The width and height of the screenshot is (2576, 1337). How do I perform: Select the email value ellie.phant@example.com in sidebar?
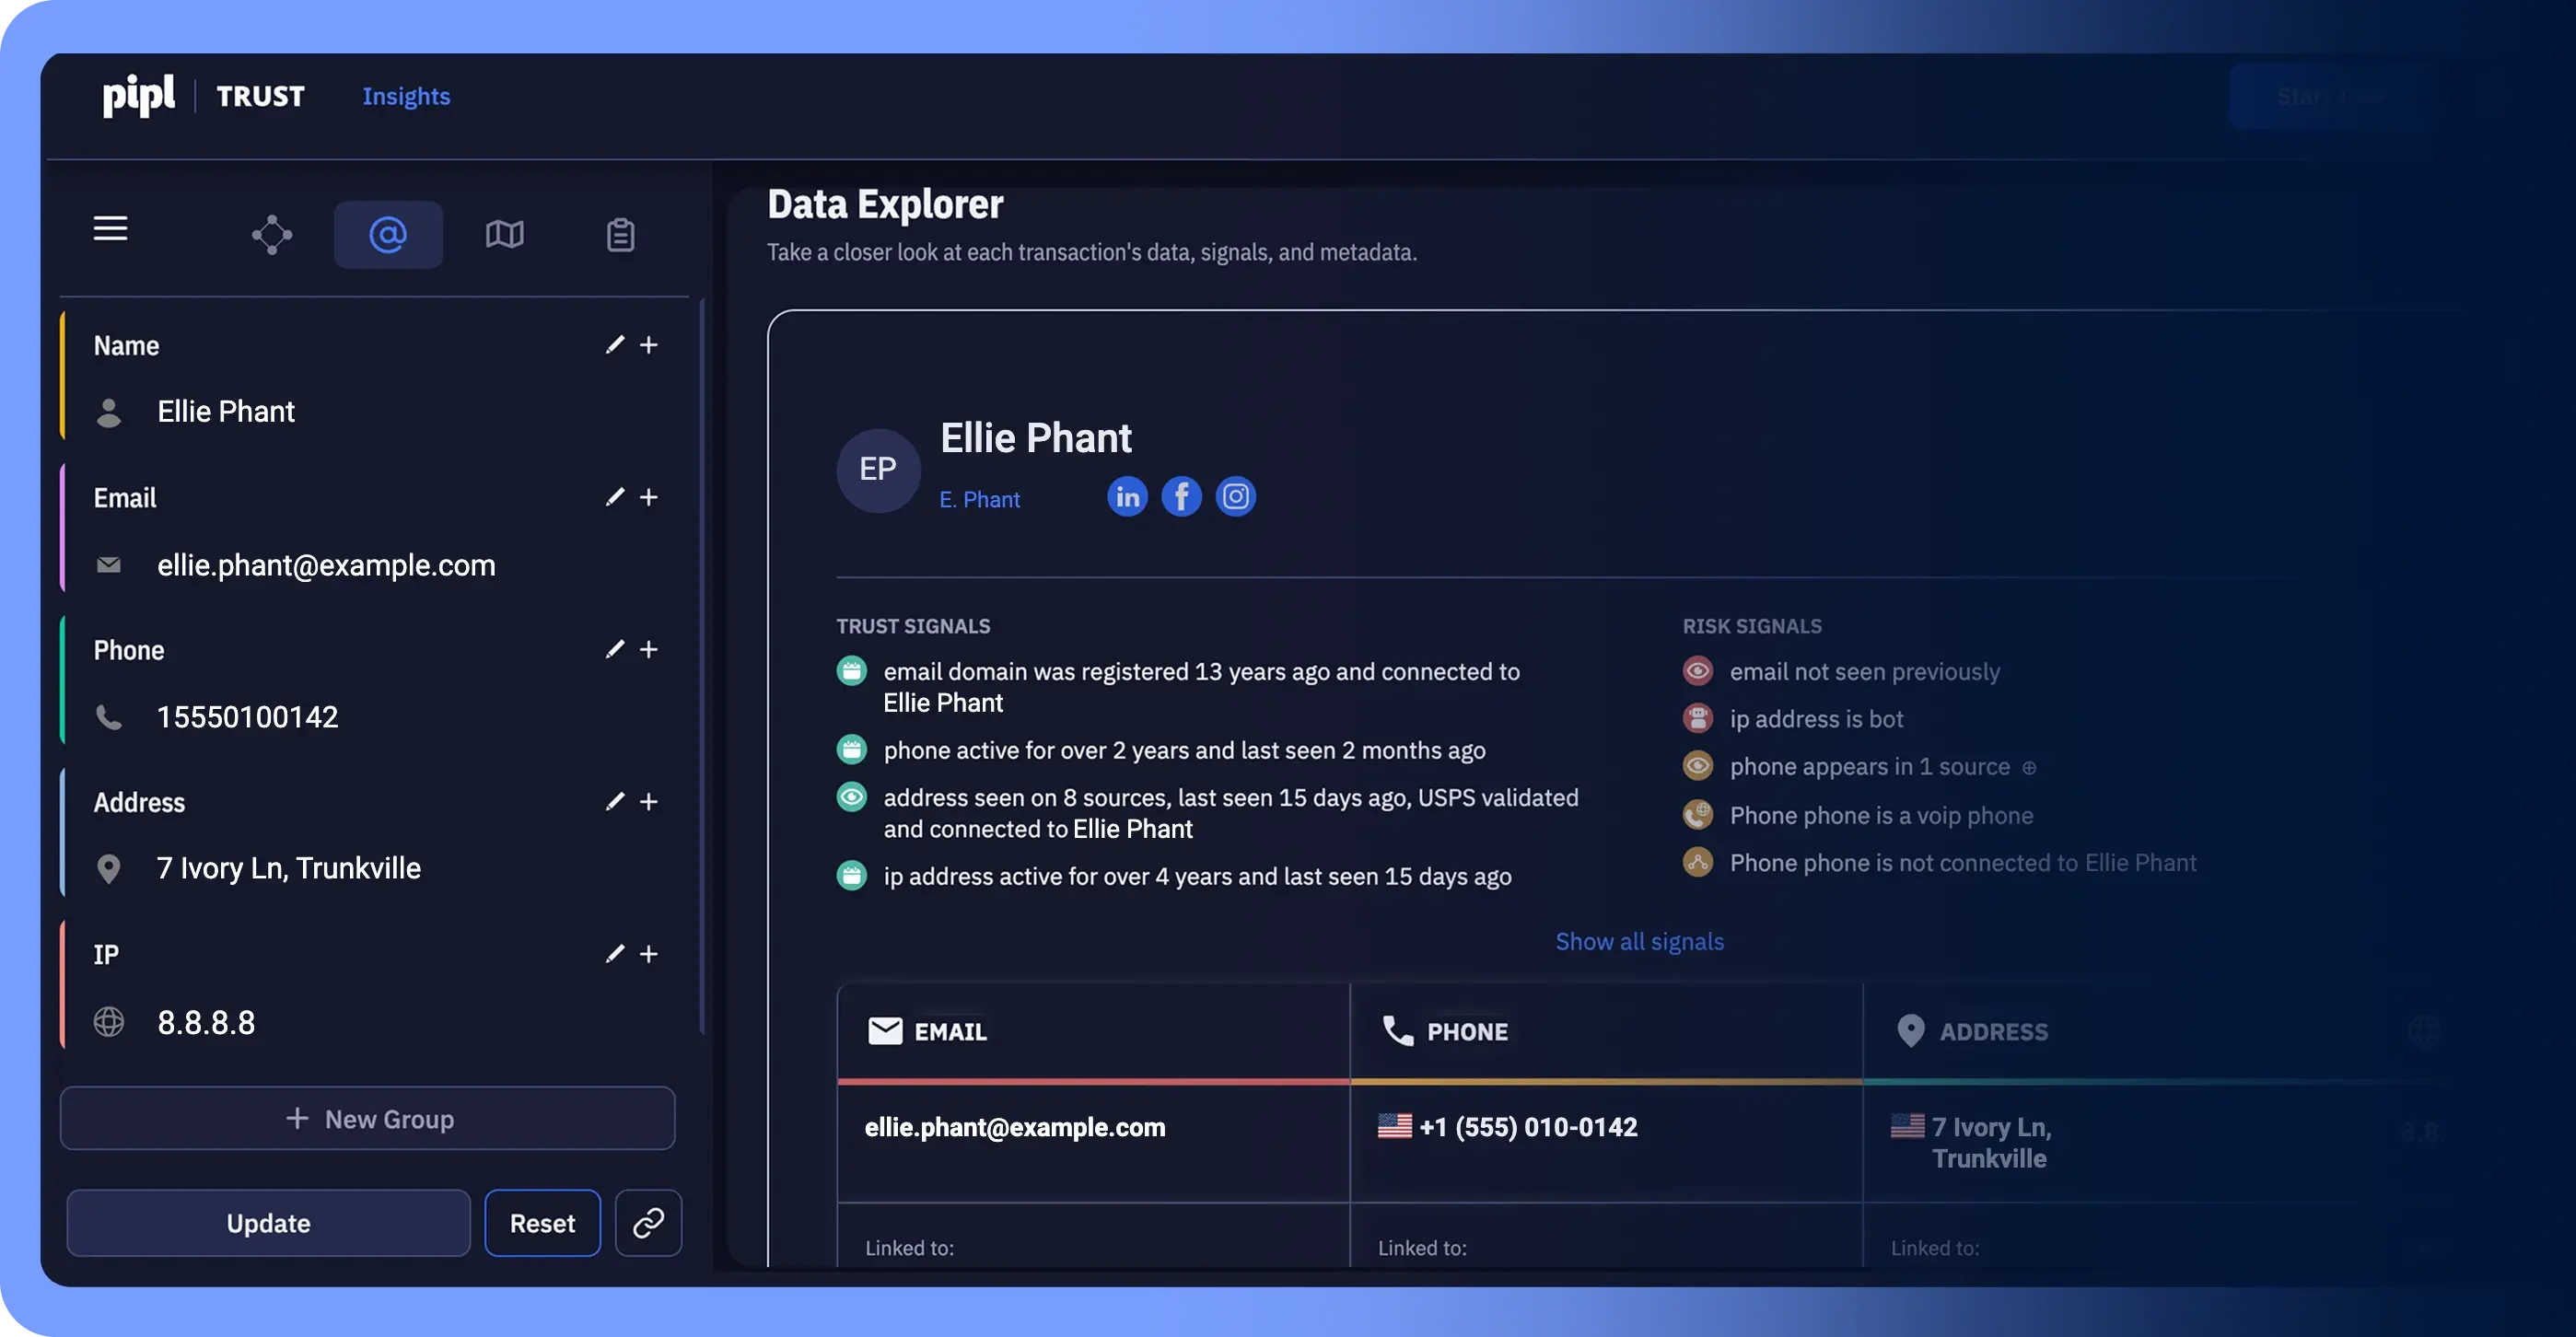coord(326,565)
